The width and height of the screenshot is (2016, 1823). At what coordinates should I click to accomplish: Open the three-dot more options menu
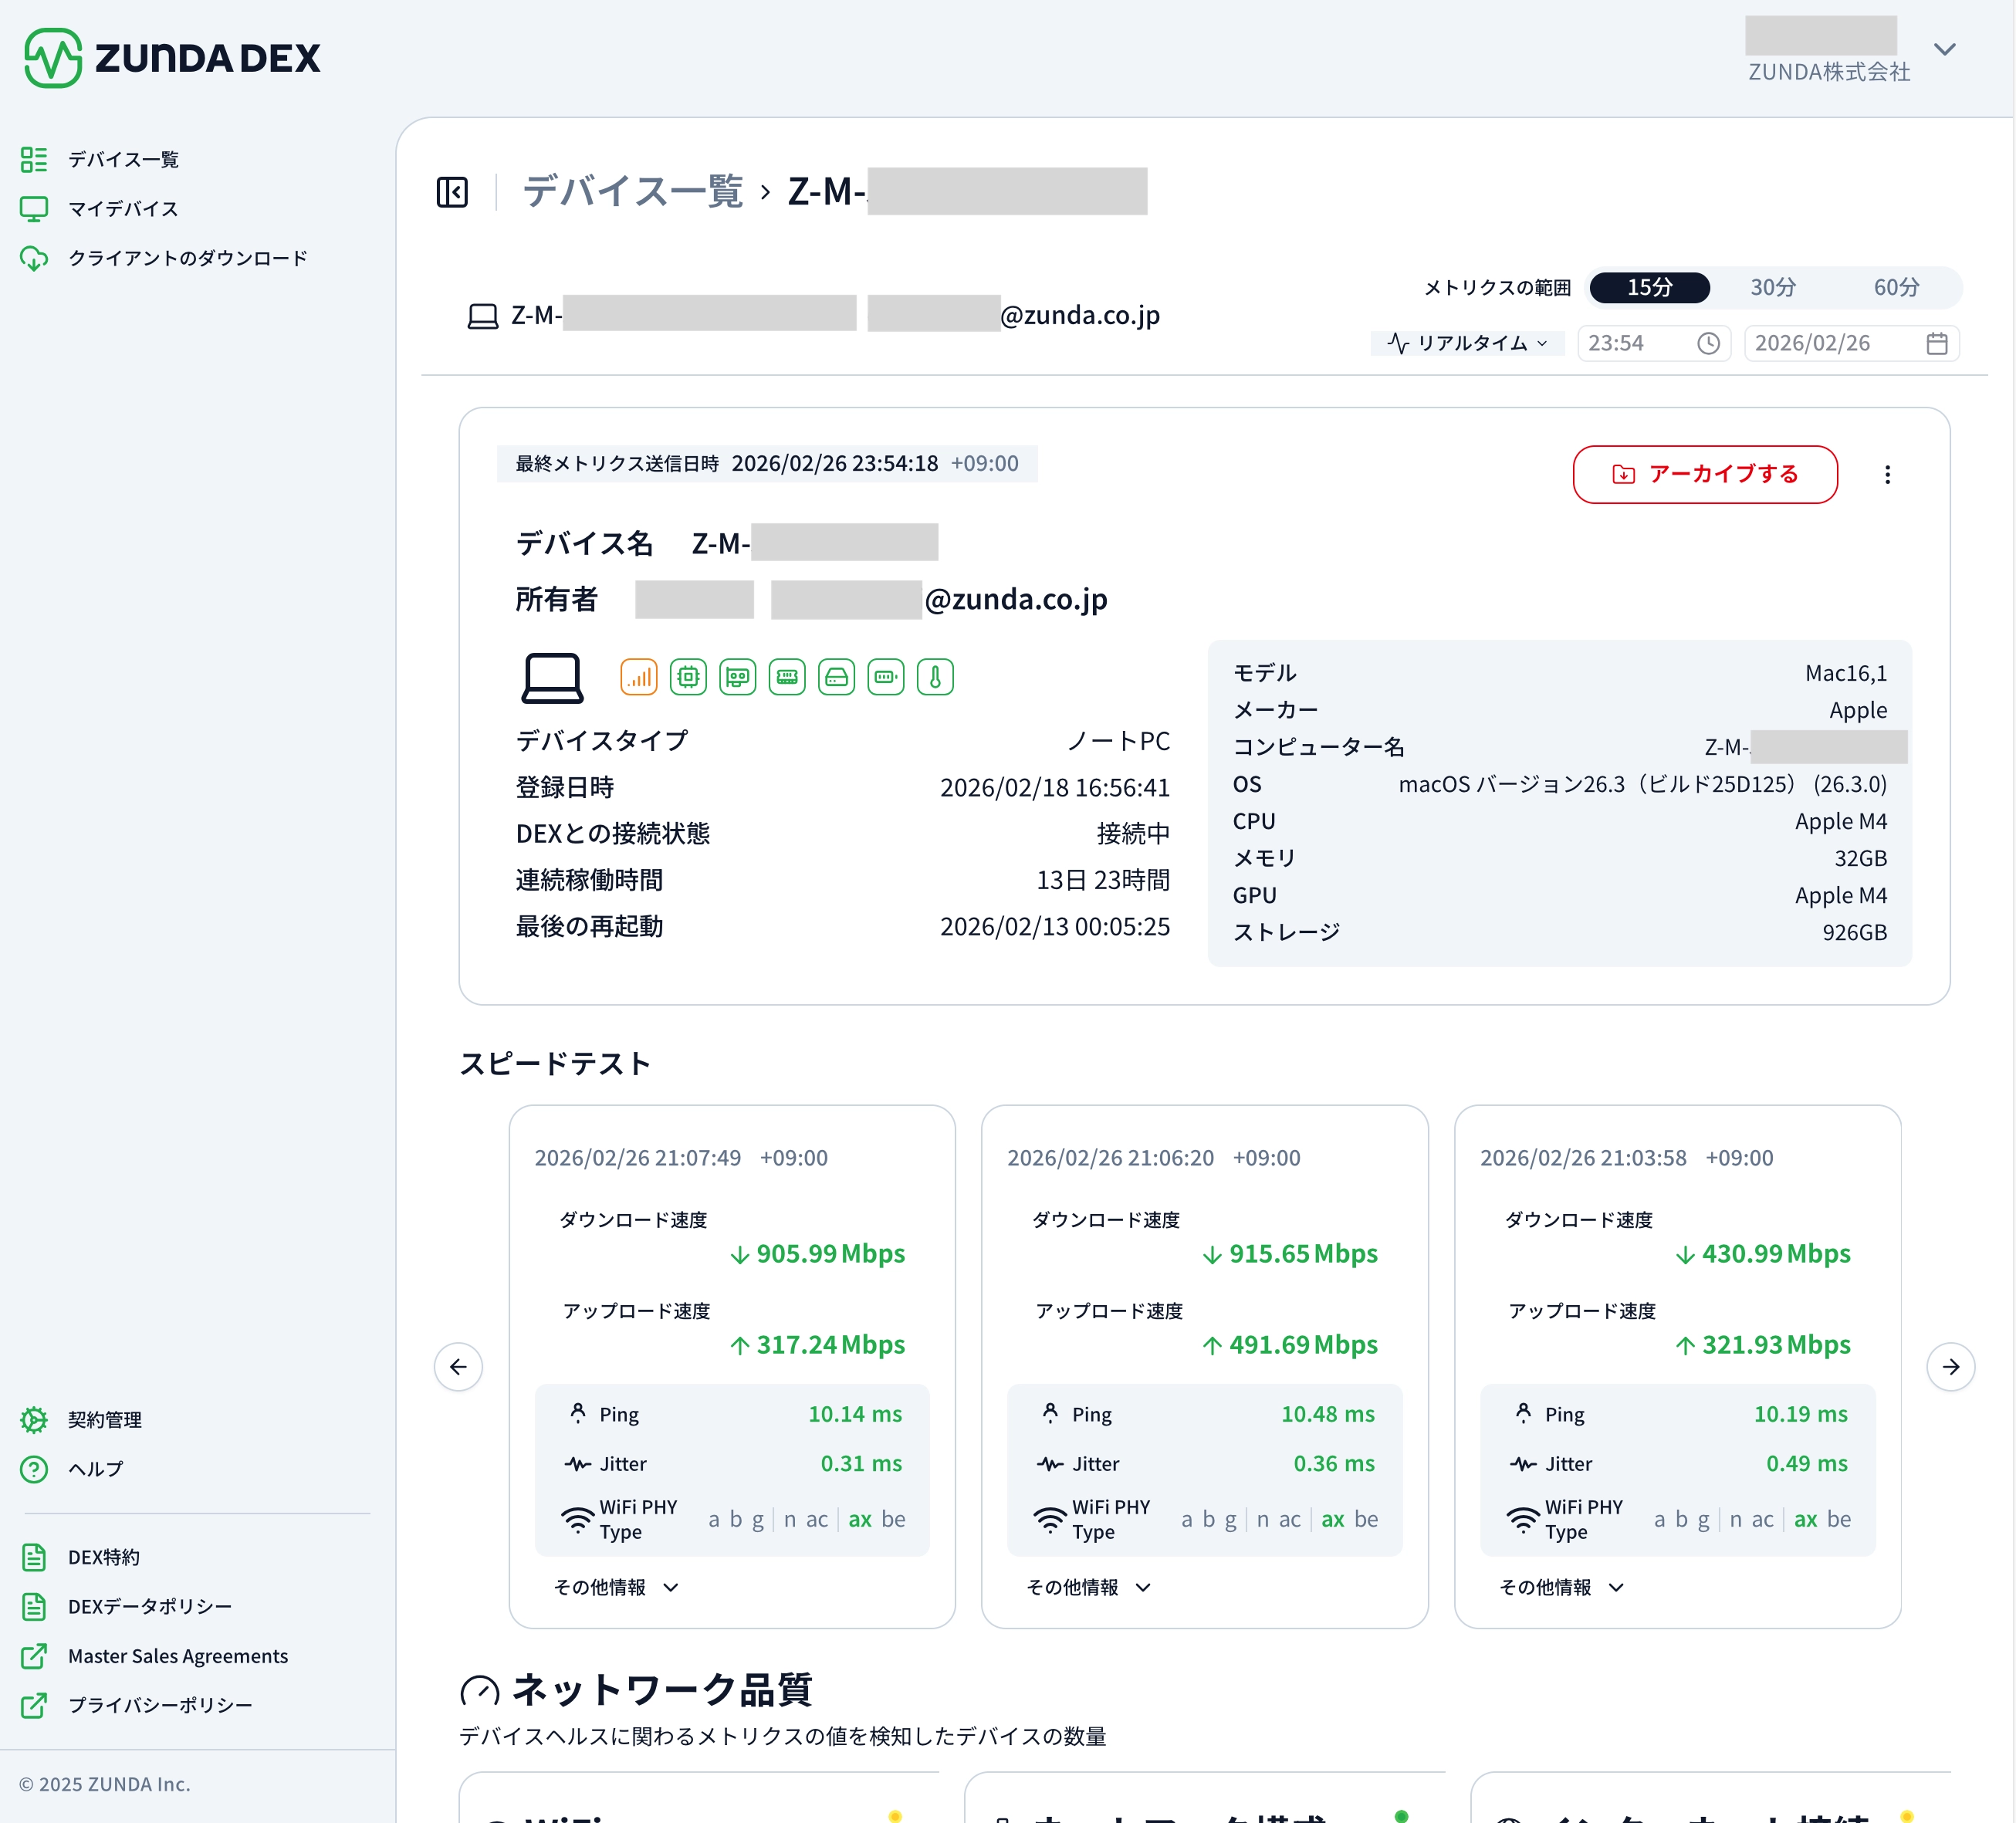(1887, 475)
